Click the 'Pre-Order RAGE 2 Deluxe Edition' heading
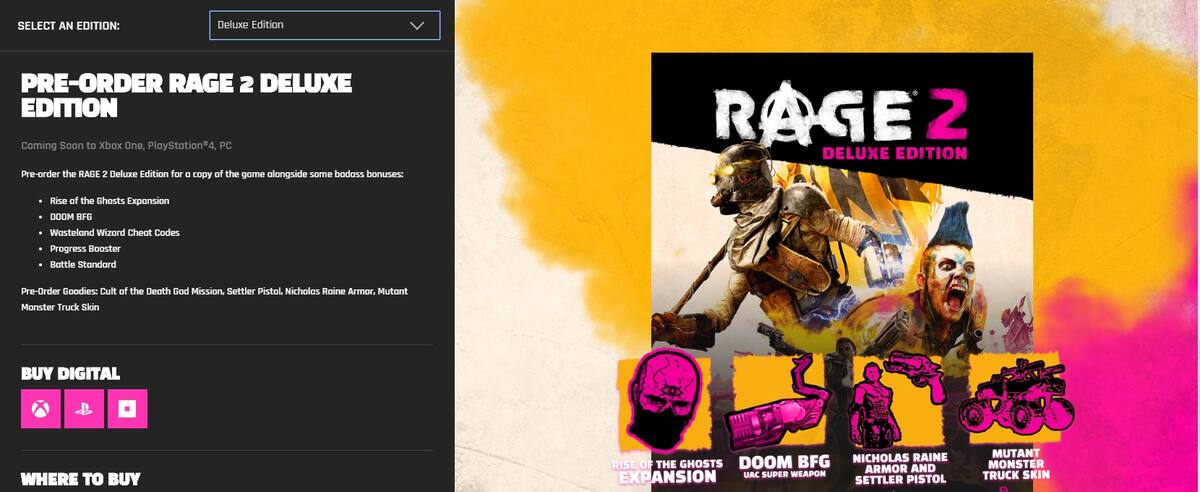 [186, 95]
